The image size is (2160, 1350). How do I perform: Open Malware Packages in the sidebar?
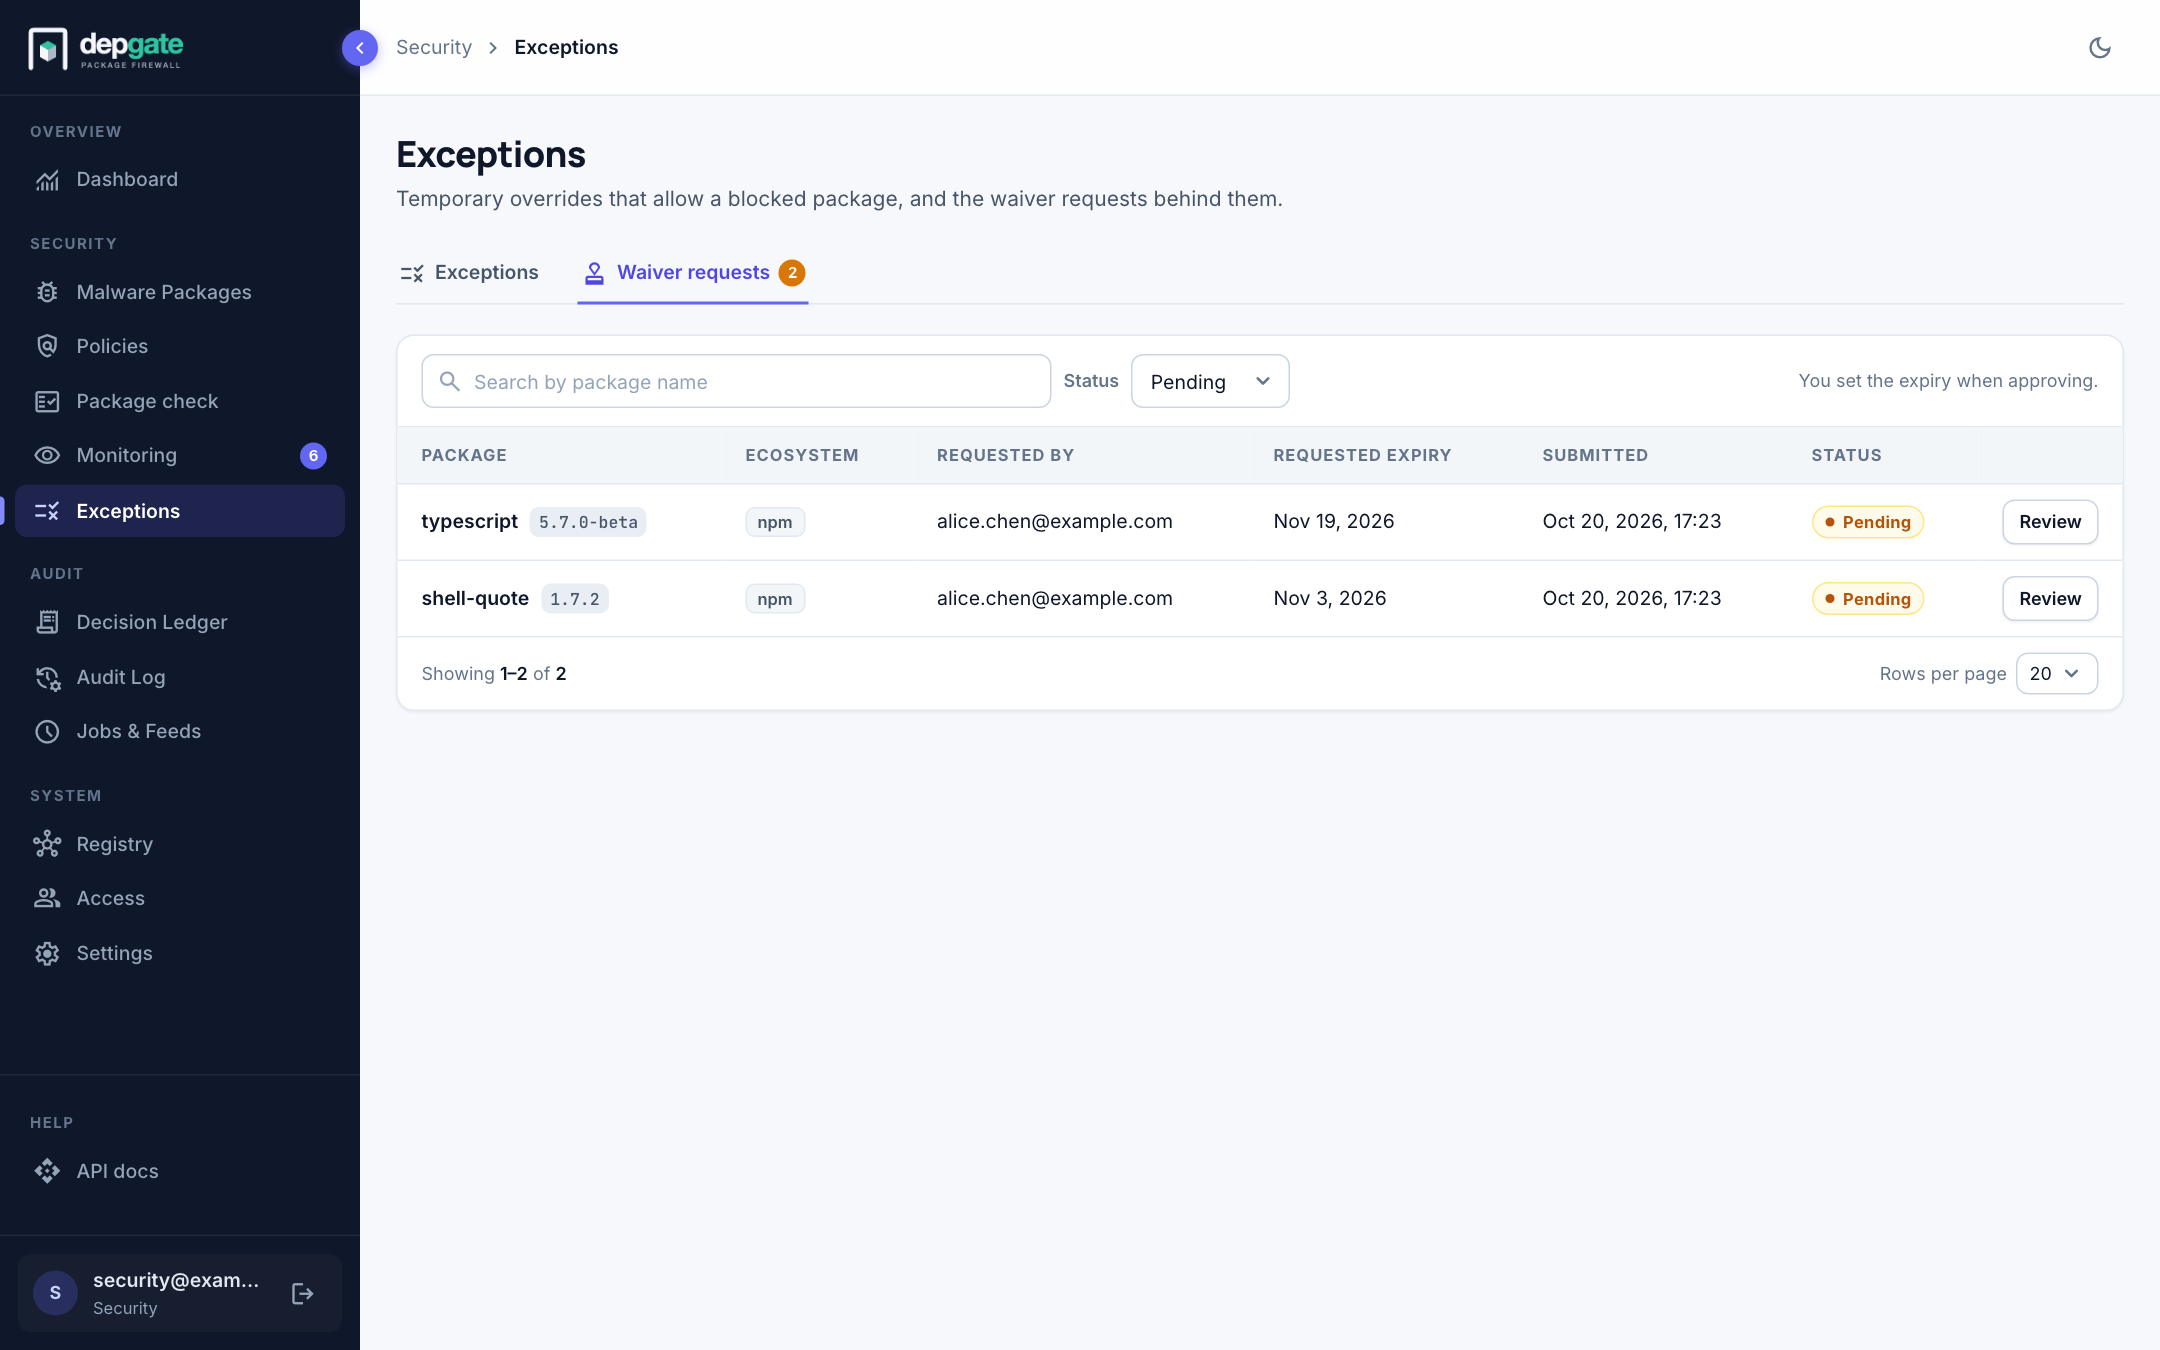(180, 292)
